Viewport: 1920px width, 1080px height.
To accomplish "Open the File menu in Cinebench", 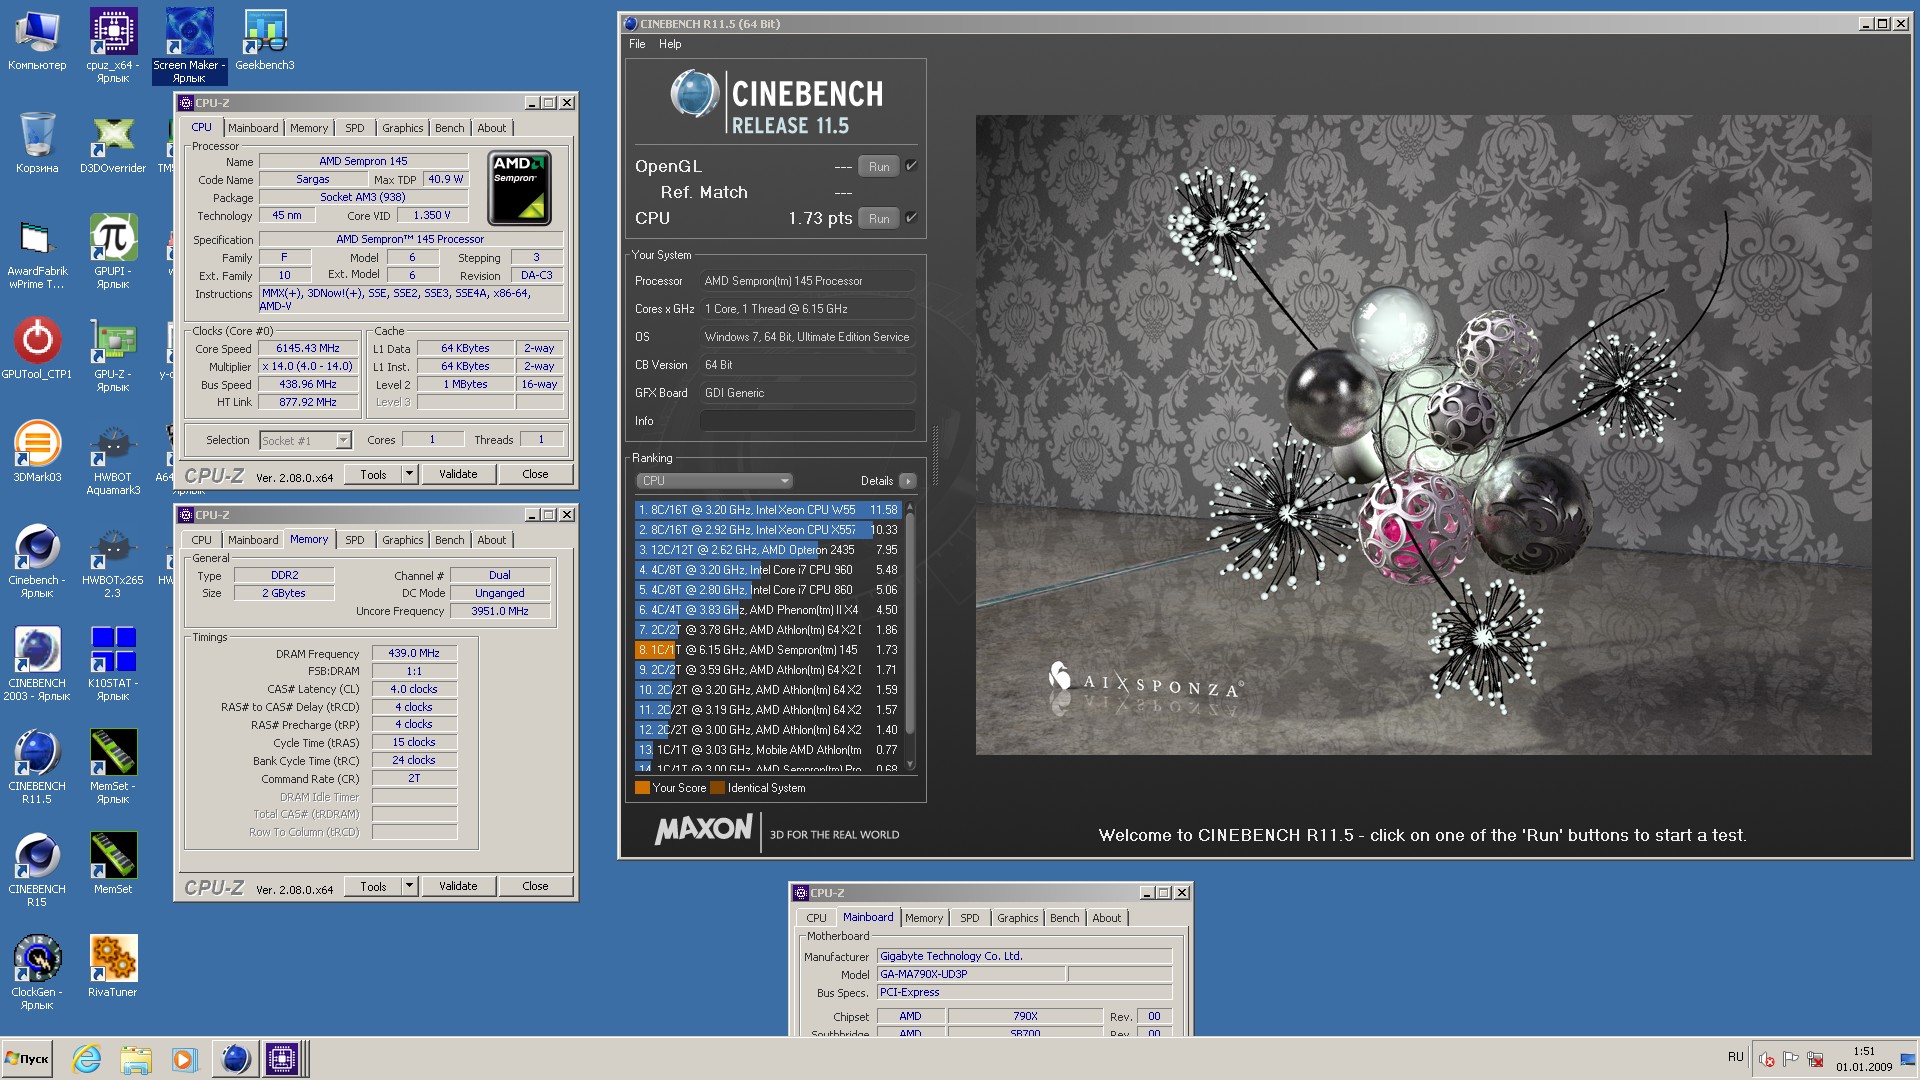I will click(x=637, y=44).
